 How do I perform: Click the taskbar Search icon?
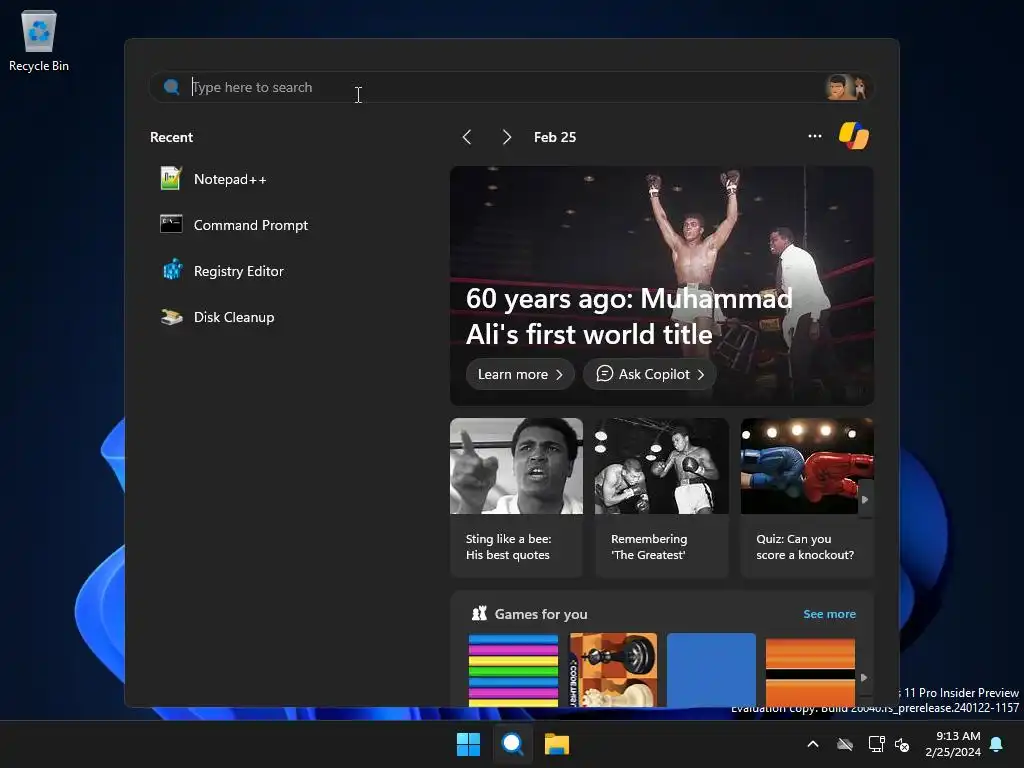click(513, 744)
